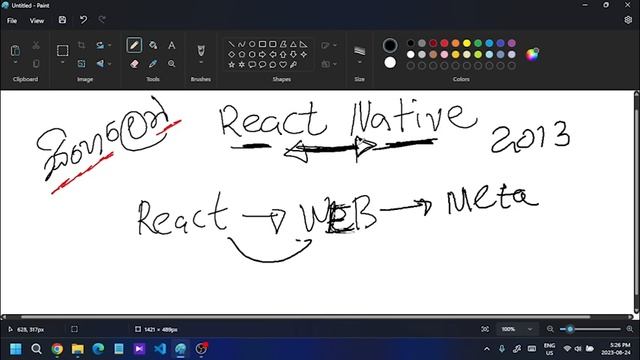This screenshot has width=640, height=360.
Task: Open the clock showing 5:26 PM
Action: click(616, 349)
